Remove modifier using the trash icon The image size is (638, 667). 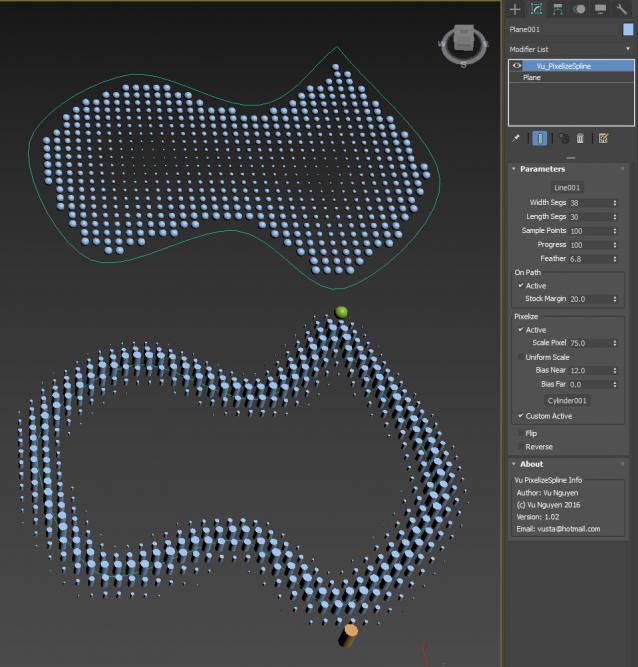(x=580, y=138)
